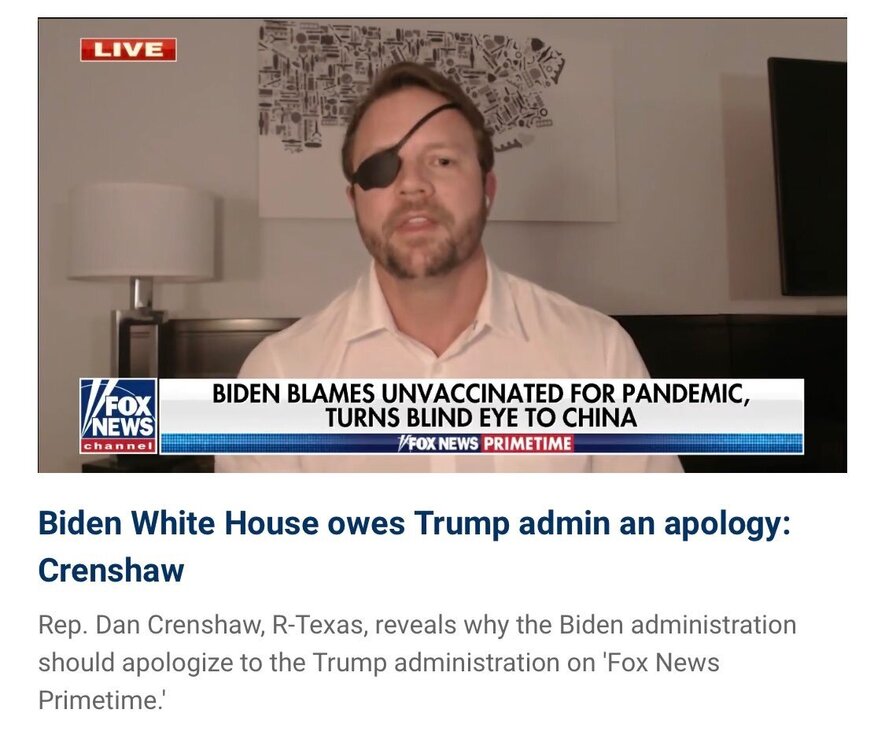The image size is (885, 750).
Task: Click the chyron line 'Biden Blames Unvaccinated for Pandemic'
Action: [481, 393]
